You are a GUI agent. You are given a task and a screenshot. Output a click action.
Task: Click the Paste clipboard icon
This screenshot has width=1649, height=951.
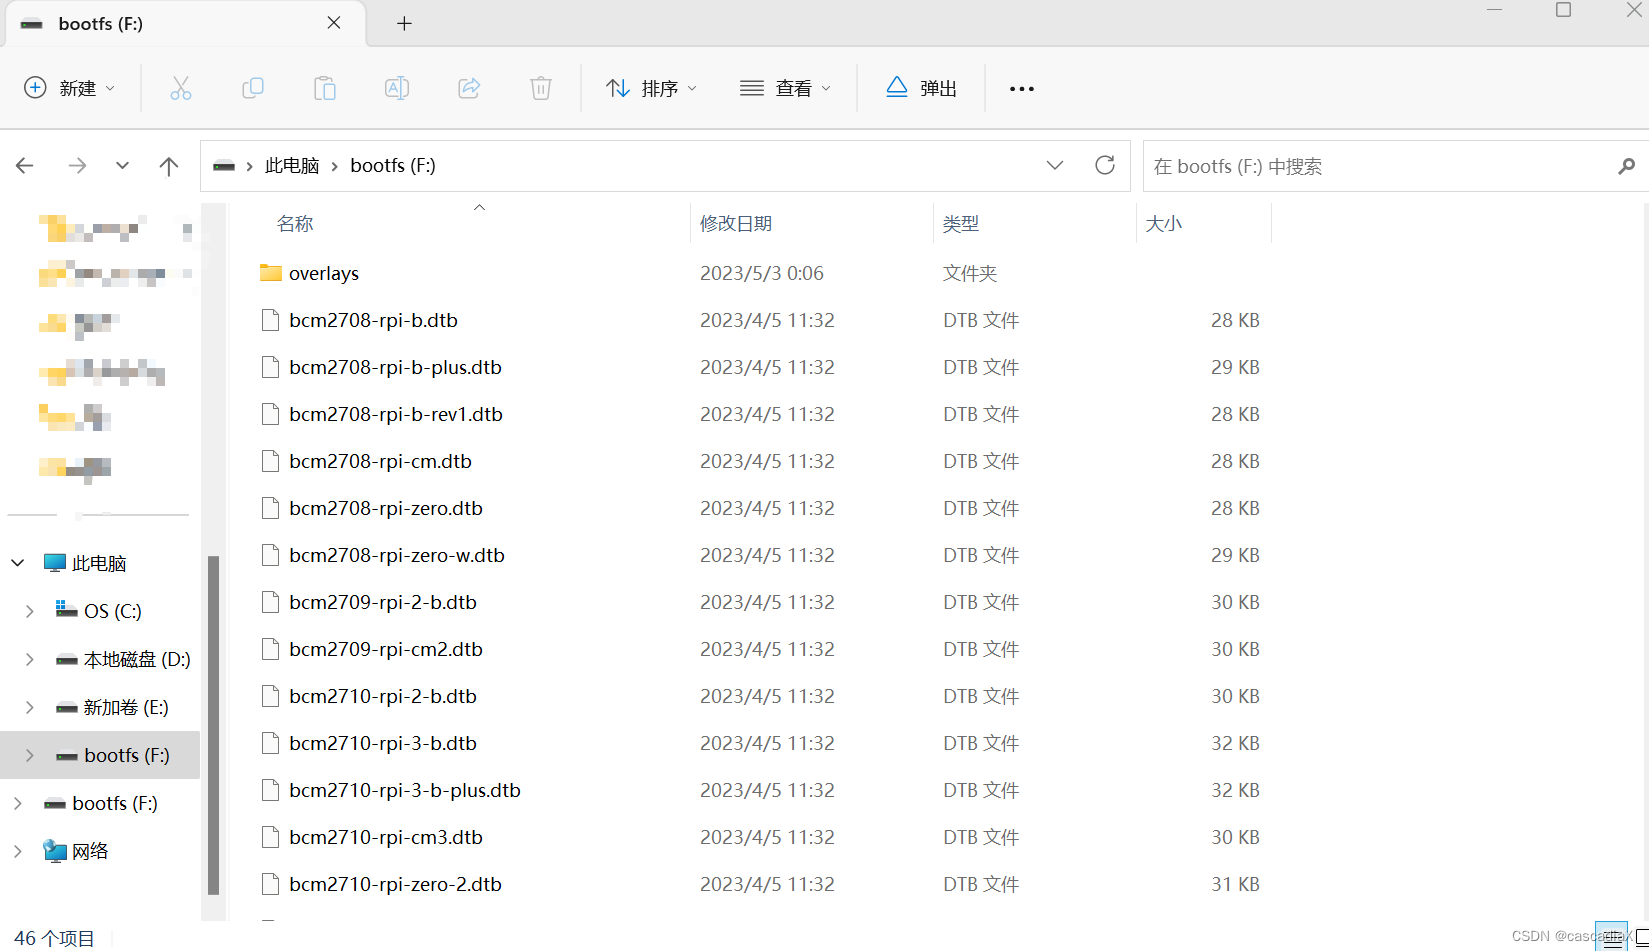pyautogui.click(x=325, y=89)
